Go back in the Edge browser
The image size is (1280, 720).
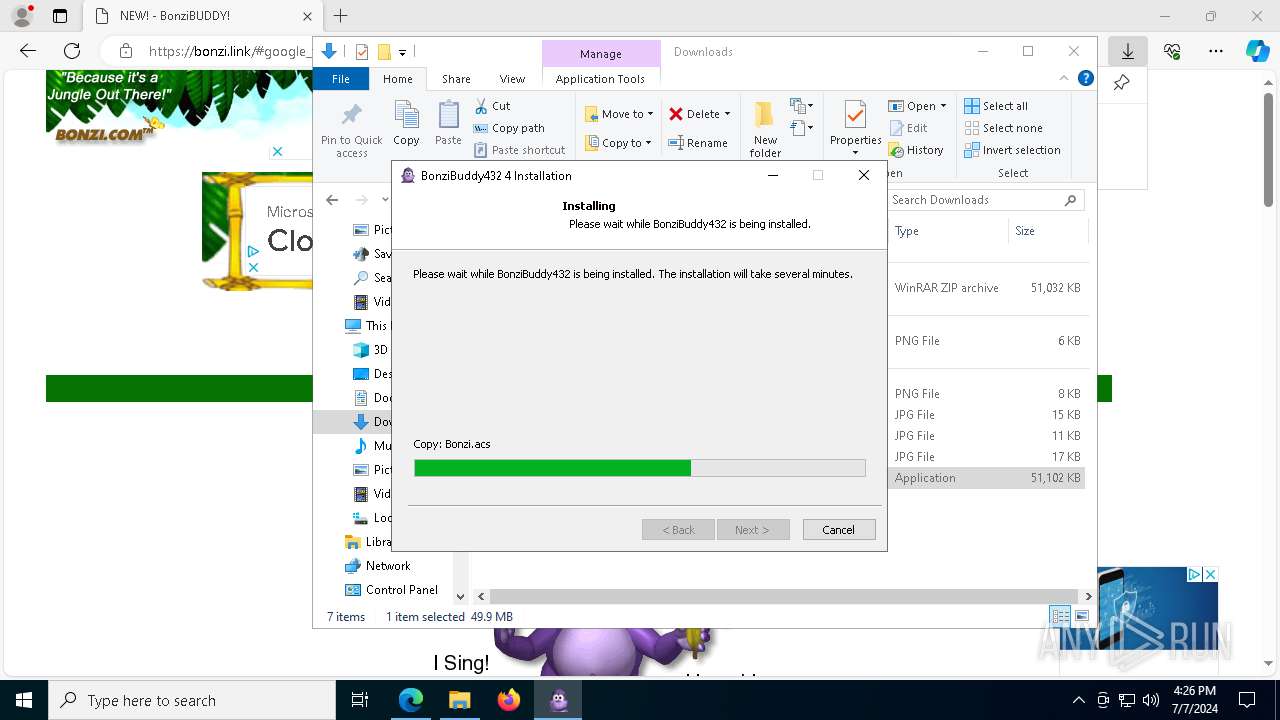click(x=28, y=51)
